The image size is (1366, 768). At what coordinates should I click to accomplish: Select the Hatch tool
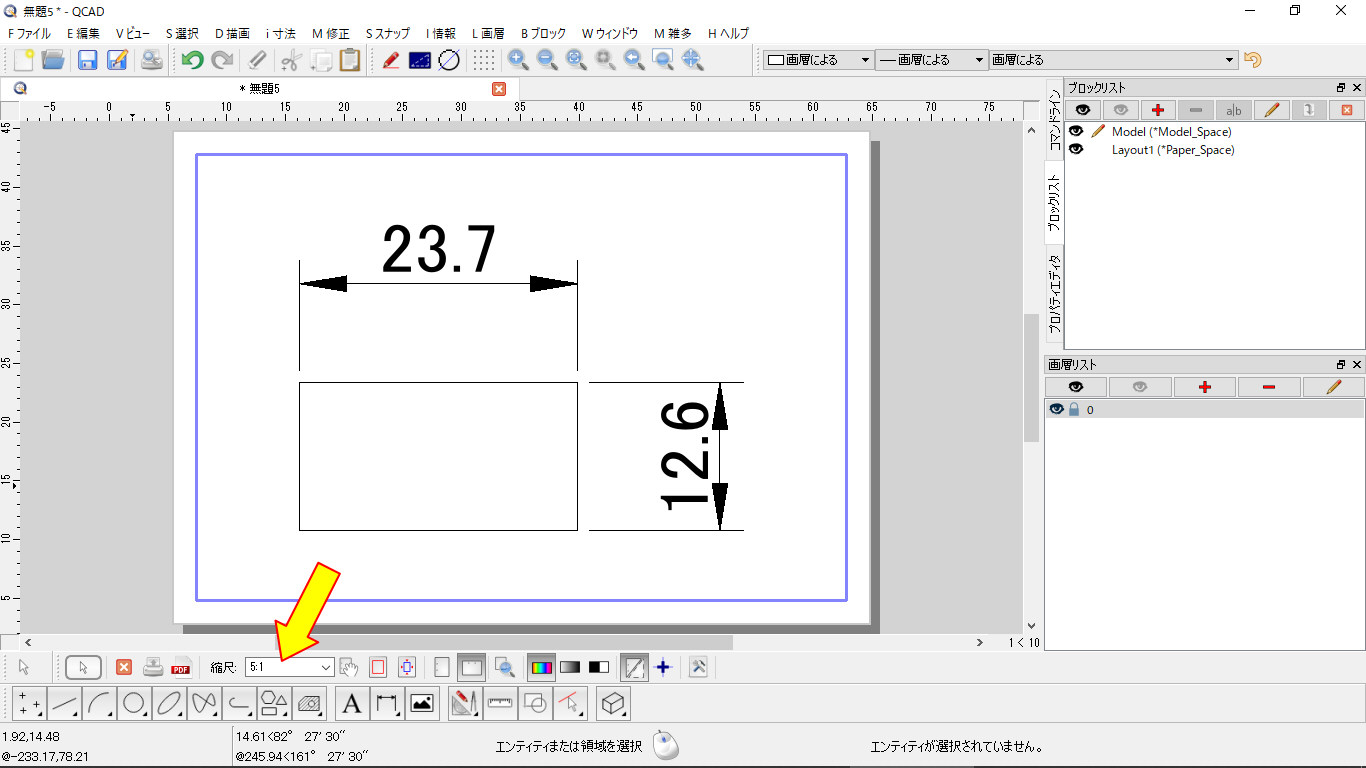coord(309,704)
